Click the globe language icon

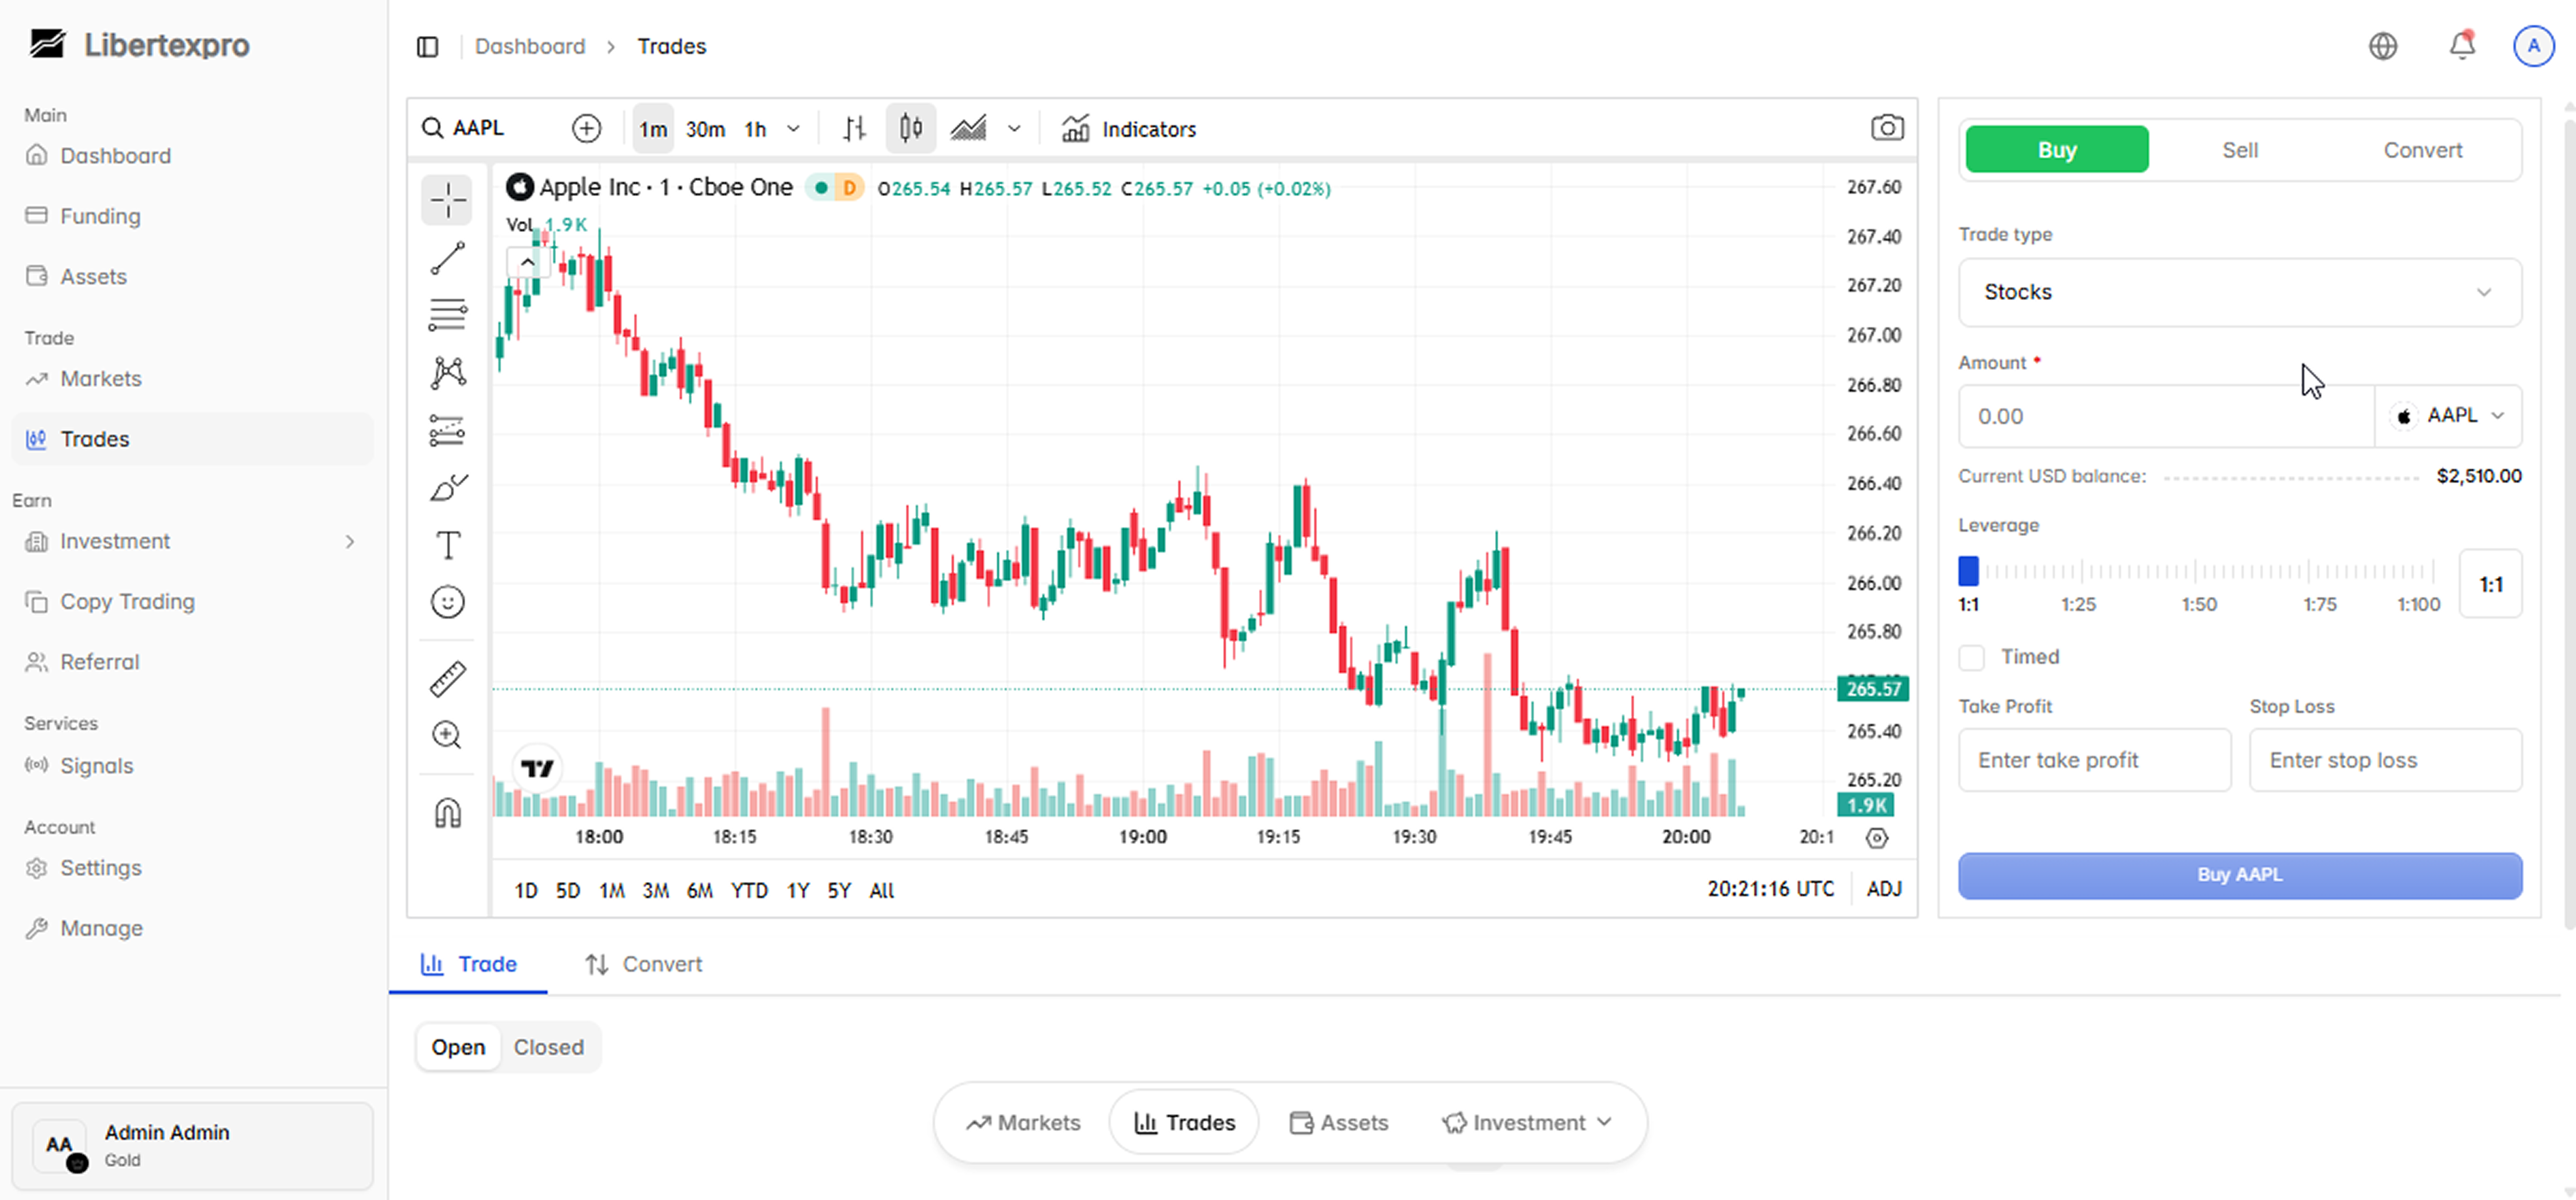[2383, 46]
